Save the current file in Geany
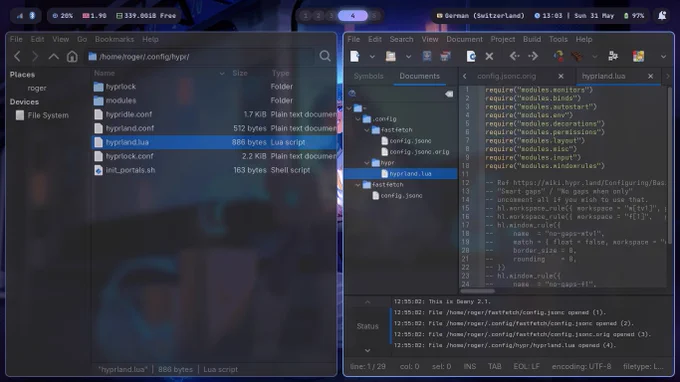Image resolution: width=680 pixels, height=382 pixels. tap(427, 56)
